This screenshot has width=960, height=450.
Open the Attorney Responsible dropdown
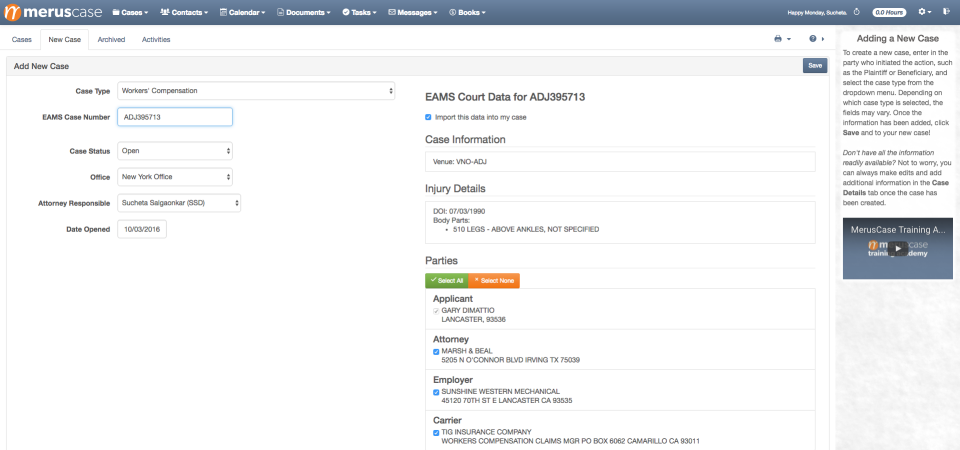click(179, 203)
